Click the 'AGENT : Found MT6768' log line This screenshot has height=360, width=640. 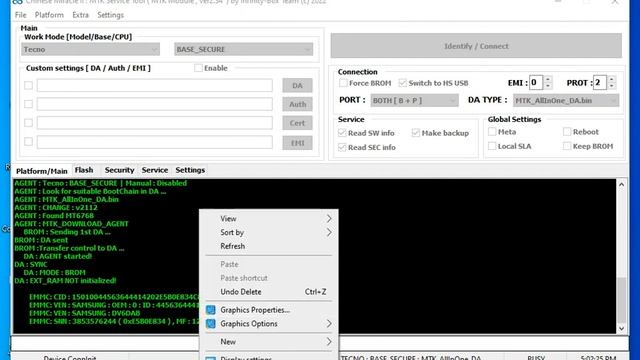click(x=54, y=216)
